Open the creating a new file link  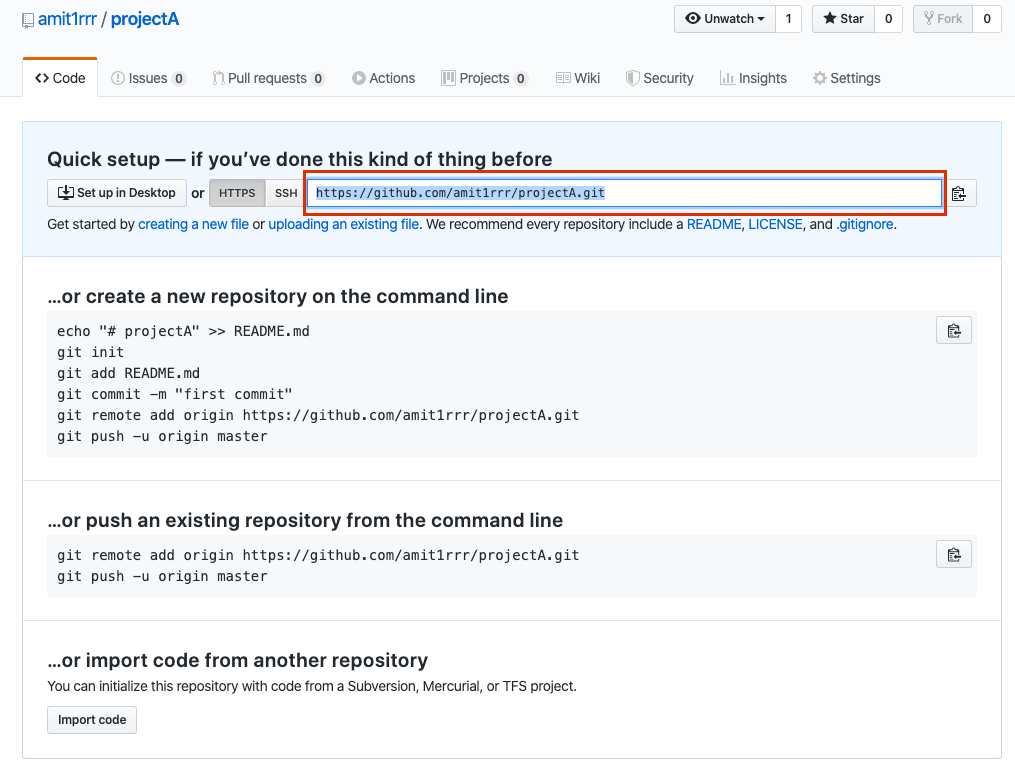pos(193,224)
